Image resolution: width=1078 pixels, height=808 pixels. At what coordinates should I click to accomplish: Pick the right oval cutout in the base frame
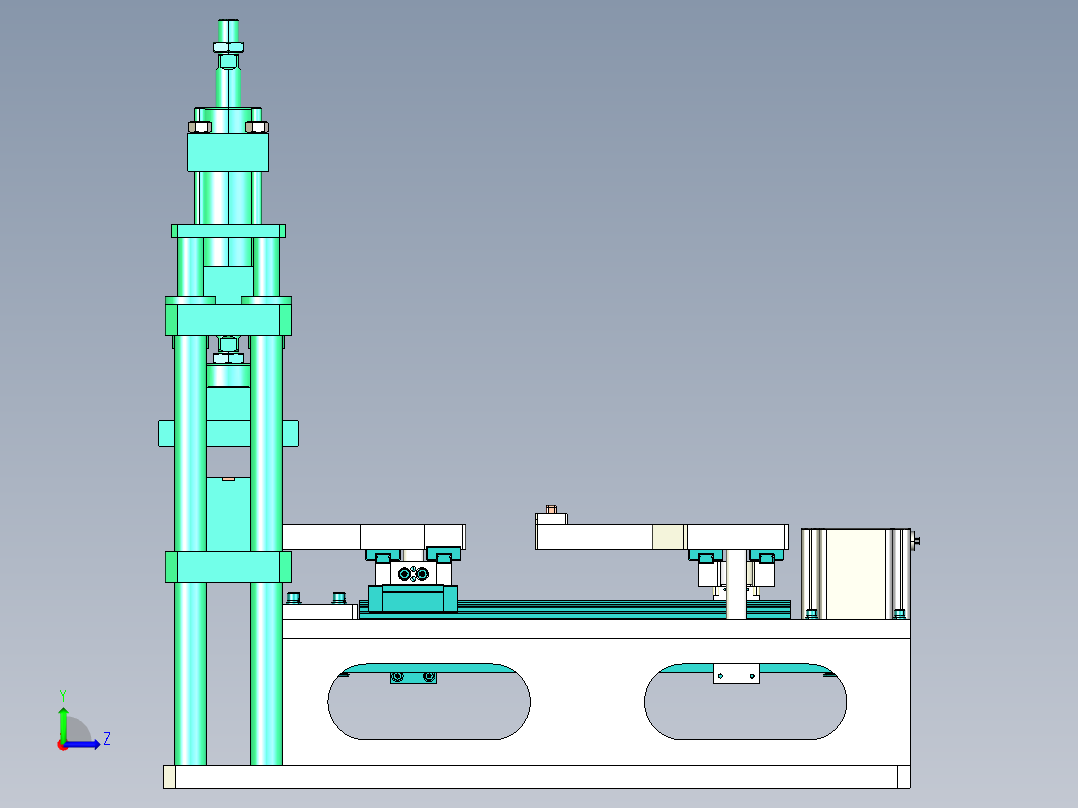(745, 701)
